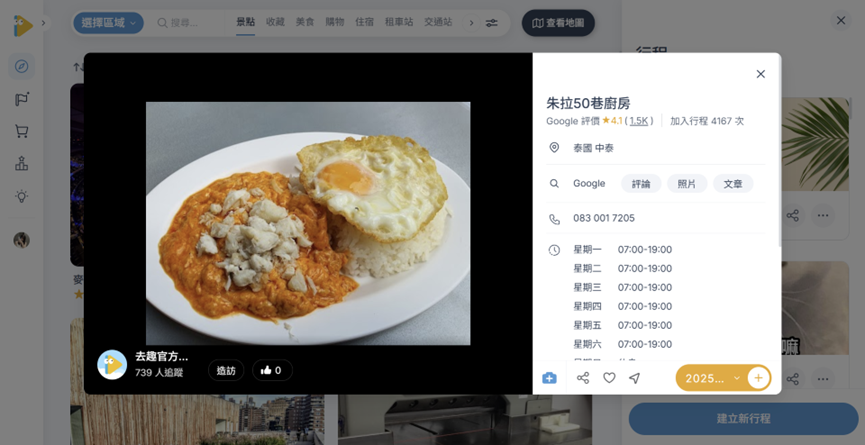Viewport: 865px width, 445px height.
Task: Close the restaurant detail dialog
Action: tap(761, 74)
